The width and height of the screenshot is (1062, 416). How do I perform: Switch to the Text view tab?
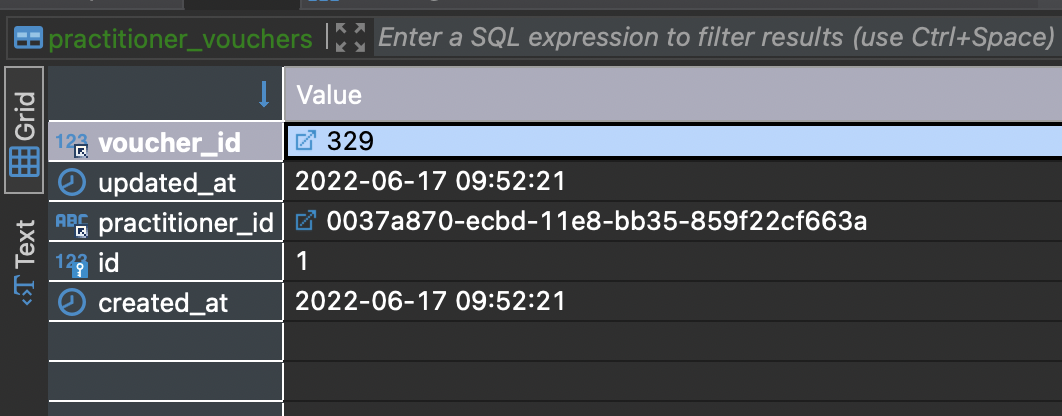(24, 262)
